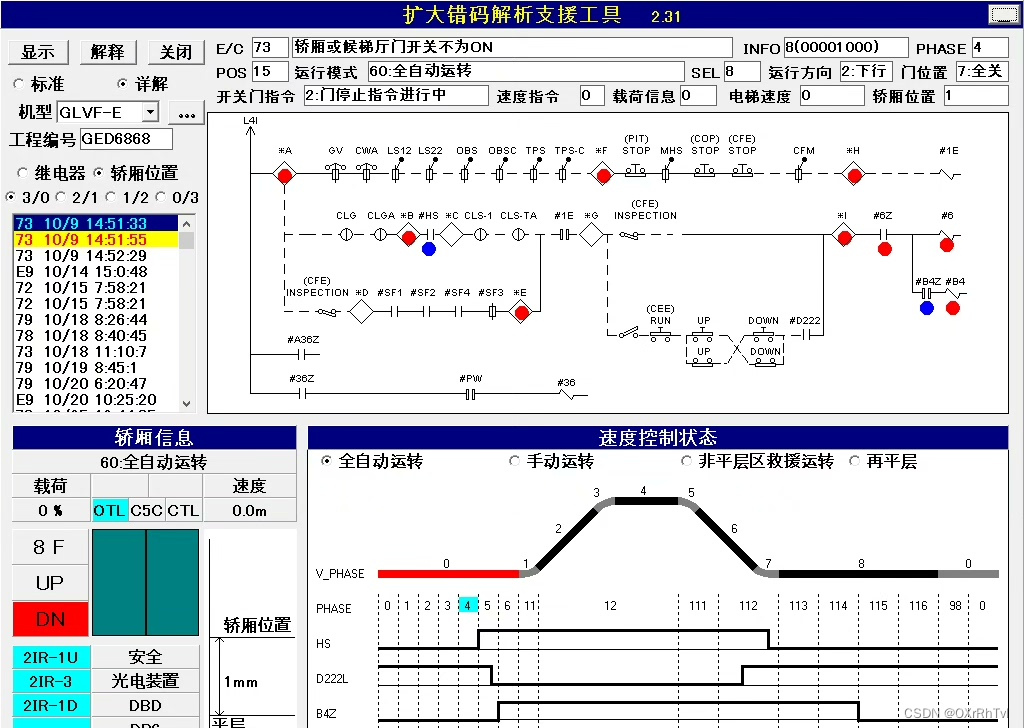
Task: Click the *A red diamond node
Action: point(285,174)
